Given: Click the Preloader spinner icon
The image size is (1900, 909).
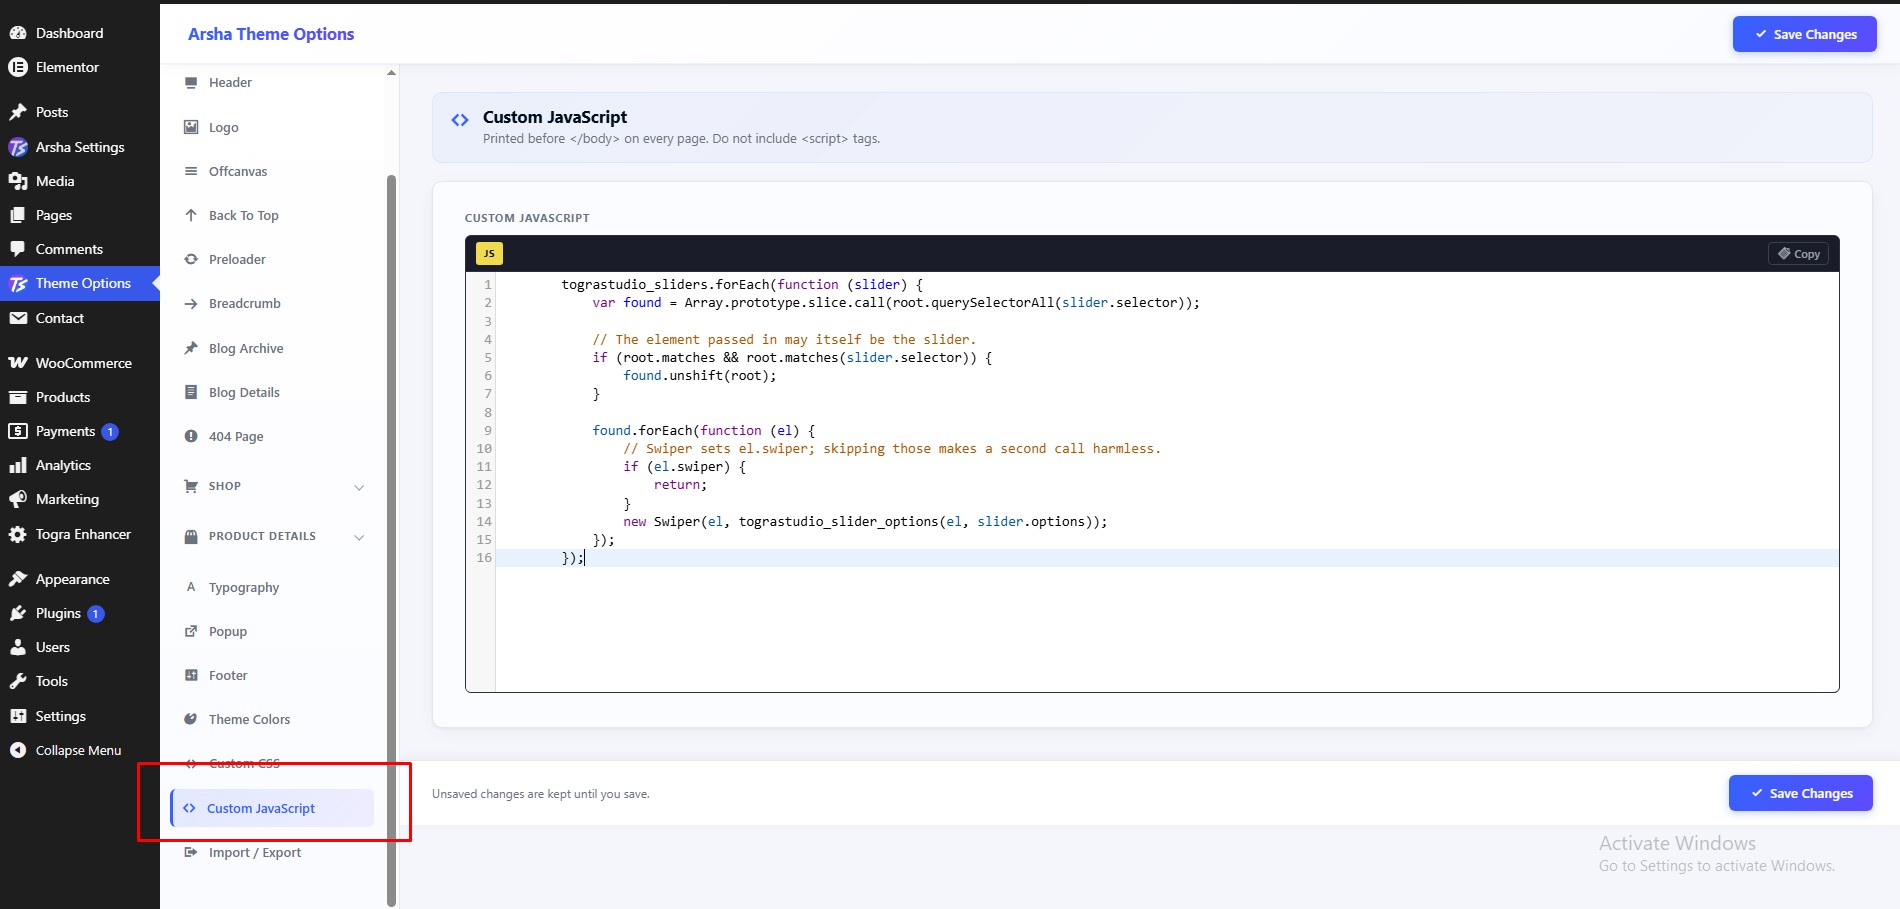Looking at the screenshot, I should (191, 259).
